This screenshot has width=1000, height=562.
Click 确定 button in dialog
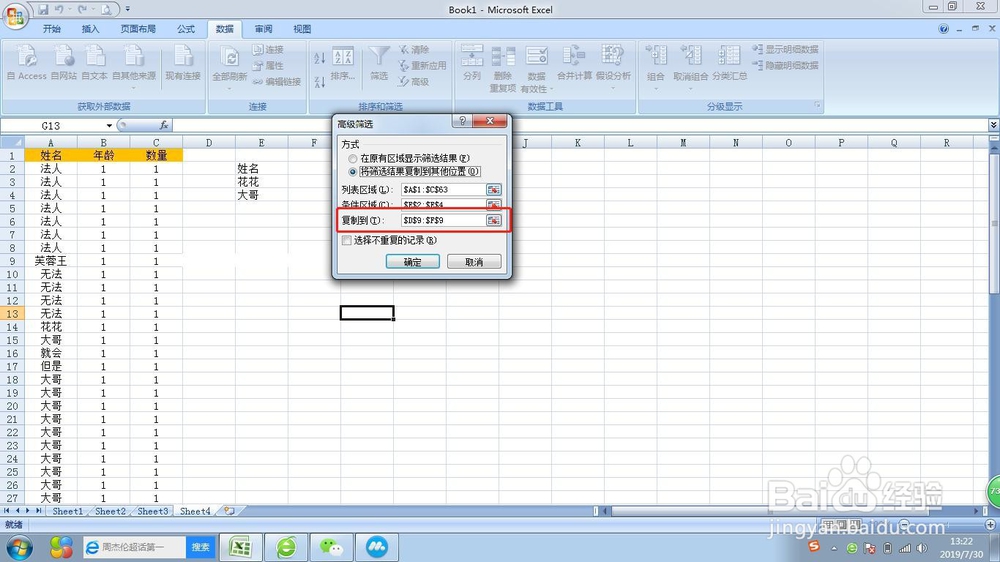tap(413, 262)
